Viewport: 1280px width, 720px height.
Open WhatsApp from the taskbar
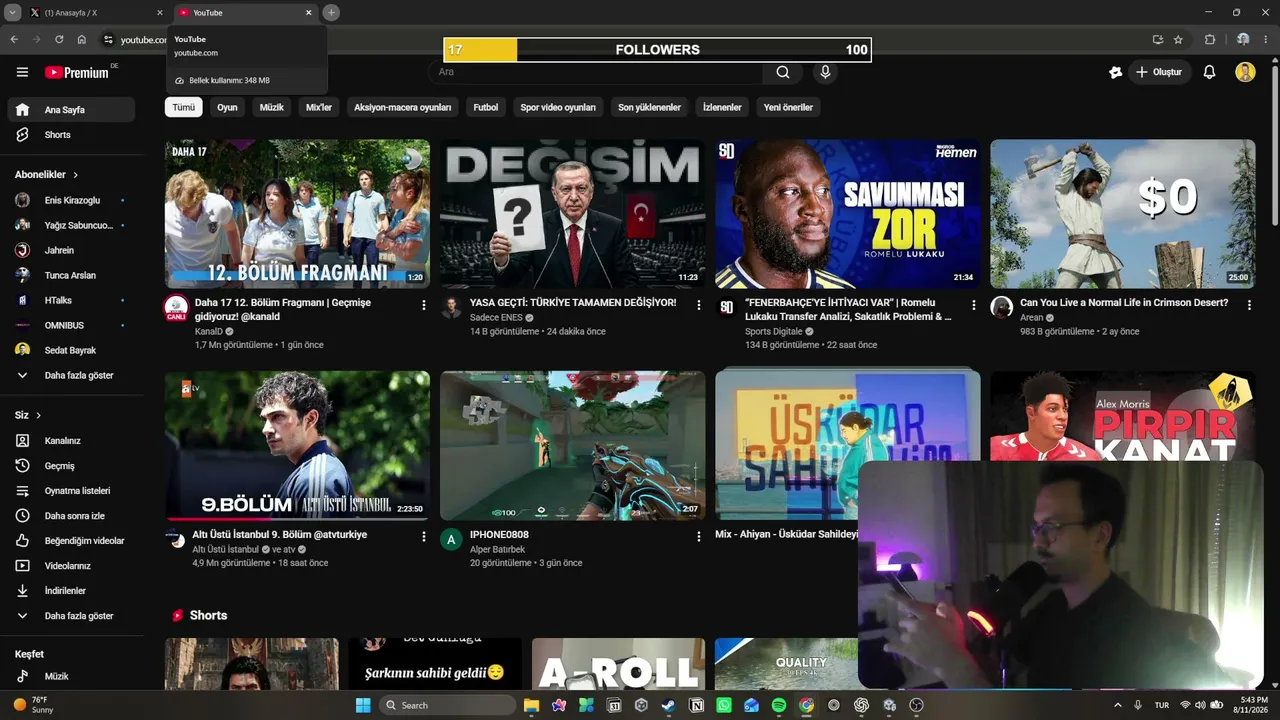724,705
